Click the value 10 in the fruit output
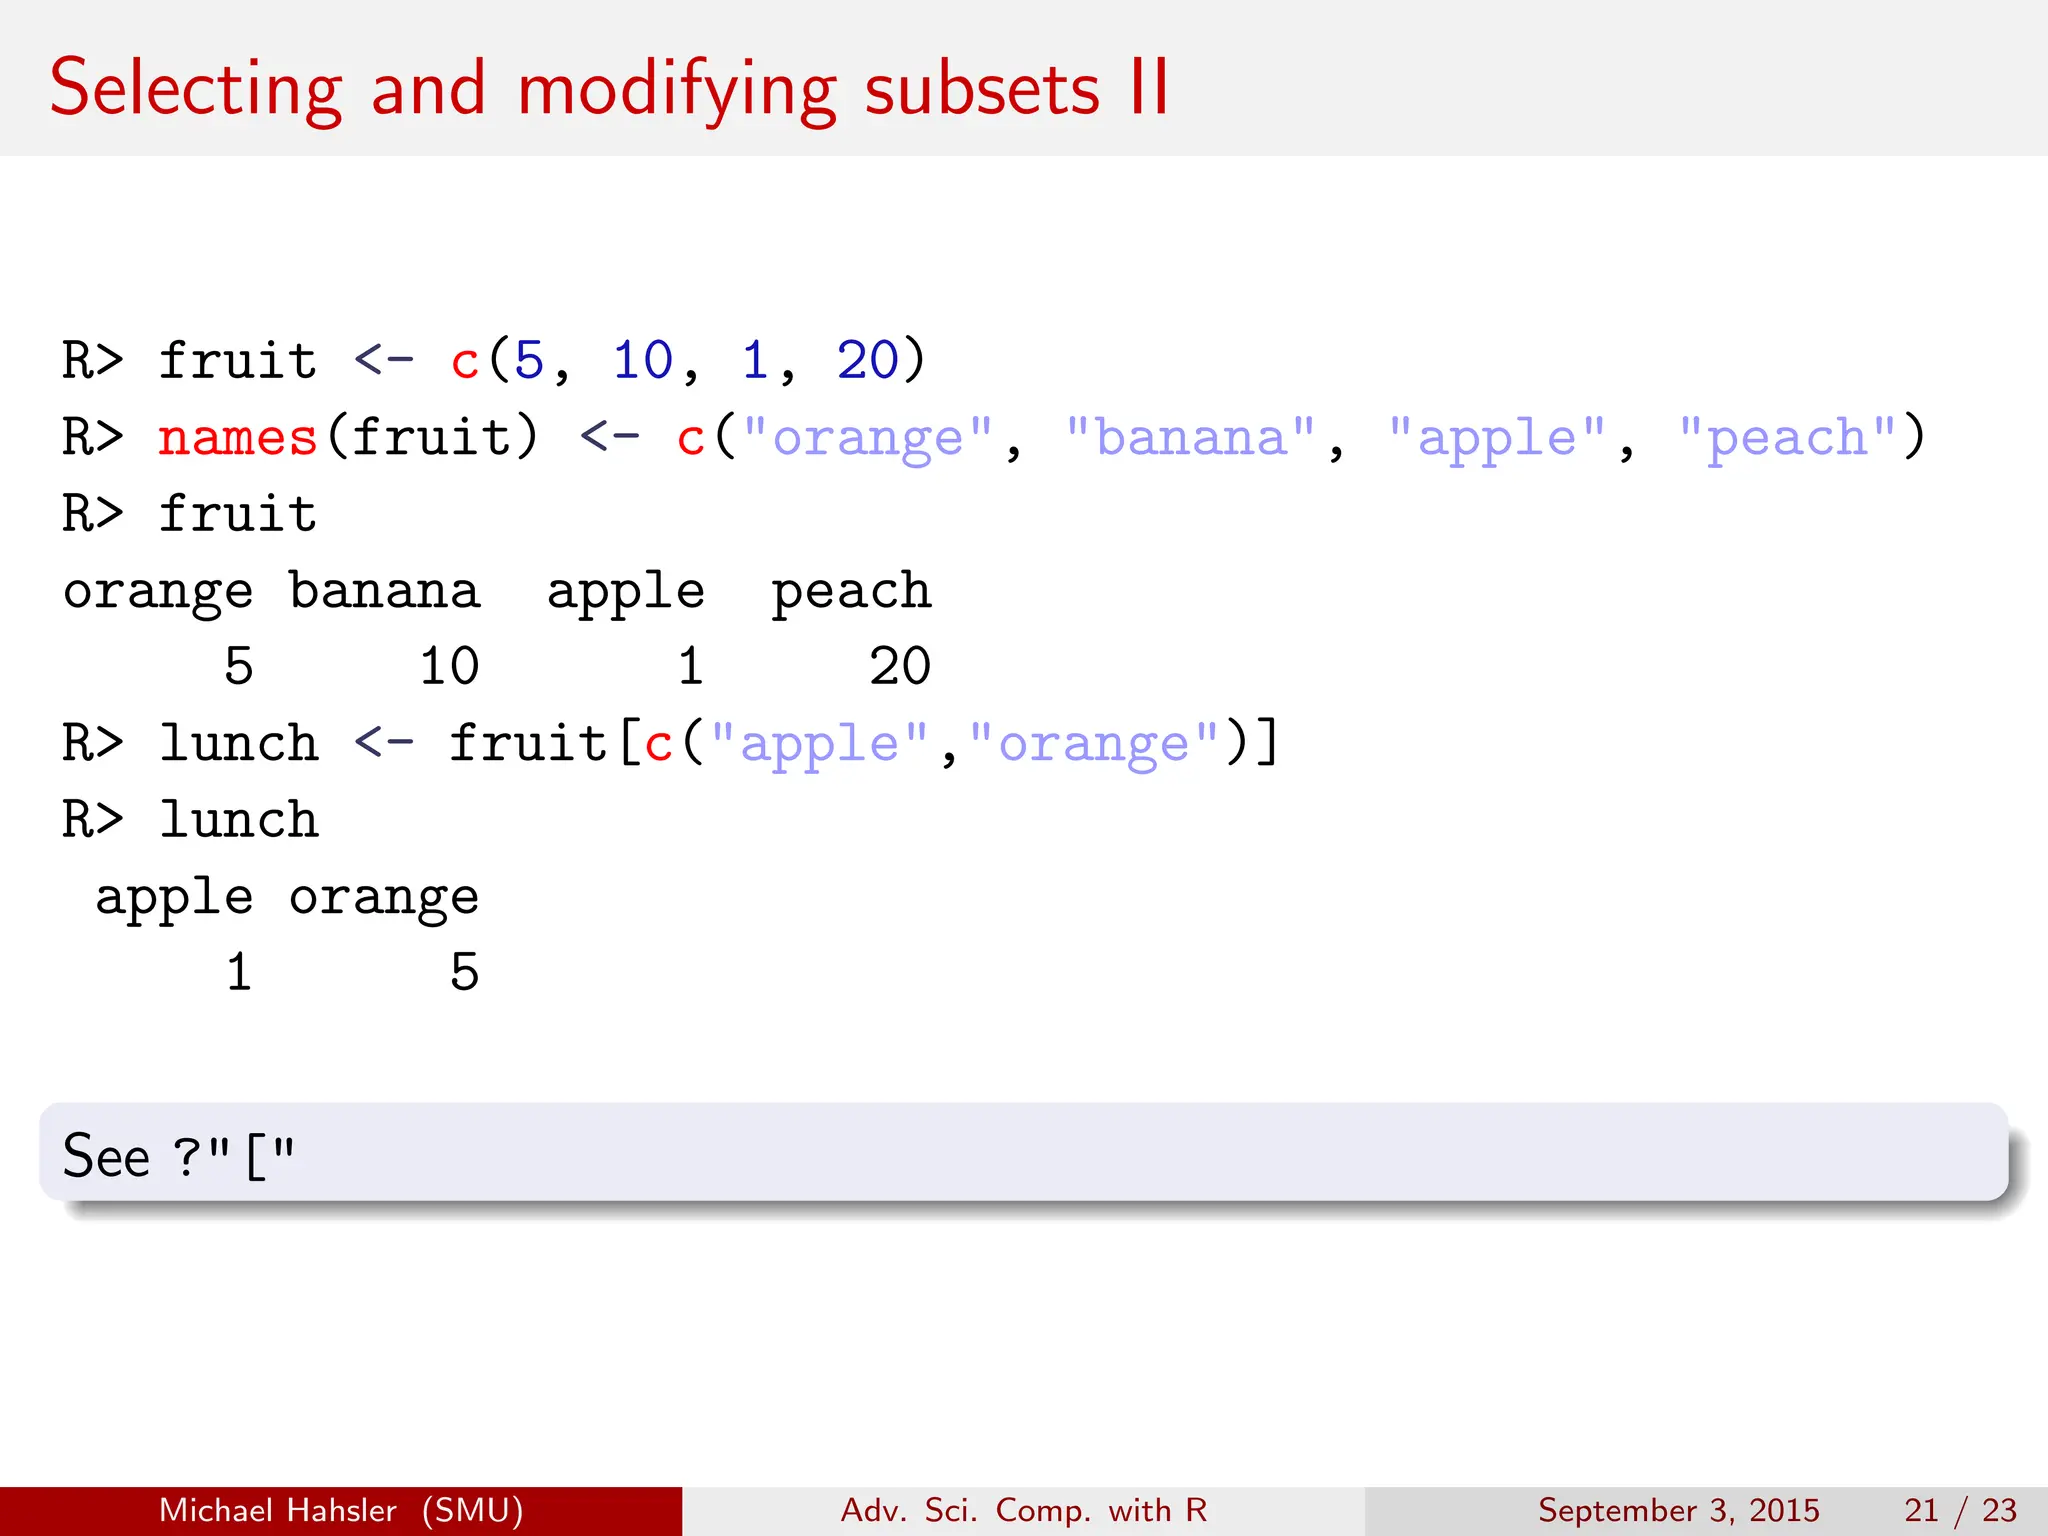Image resolution: width=2048 pixels, height=1536 pixels. [x=449, y=666]
